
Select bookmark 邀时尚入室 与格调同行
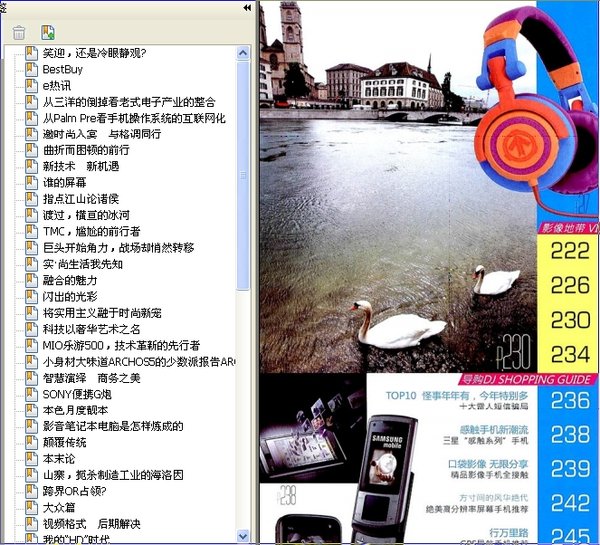pos(102,134)
